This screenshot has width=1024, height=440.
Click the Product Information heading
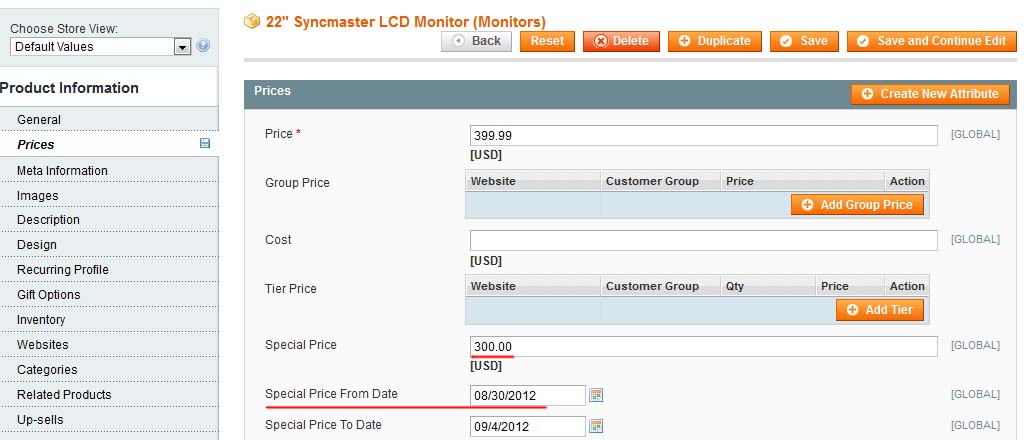pyautogui.click(x=69, y=87)
